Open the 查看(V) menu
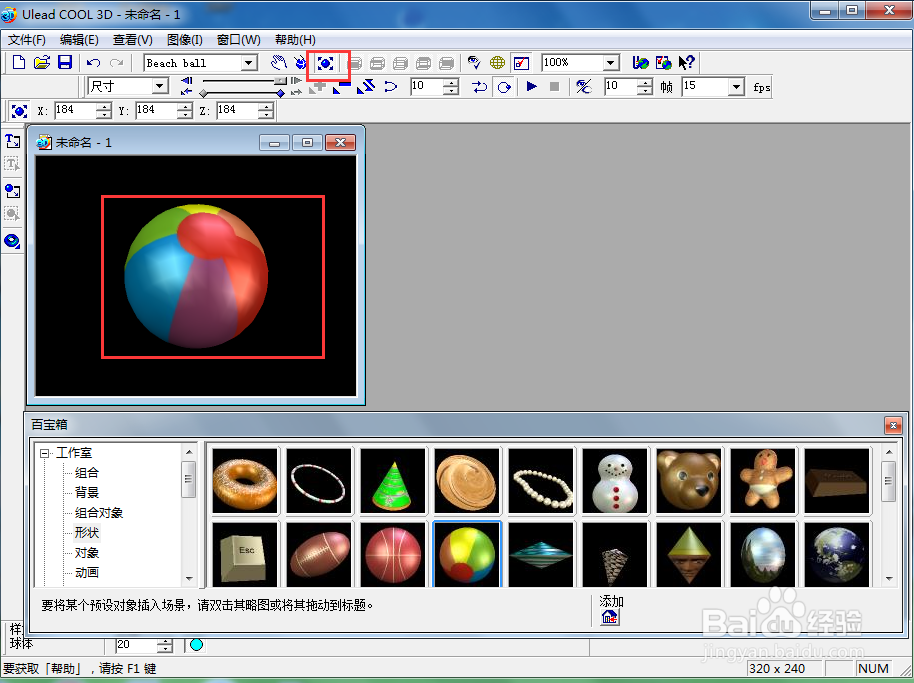Screen dimensions: 914x683 pos(132,40)
